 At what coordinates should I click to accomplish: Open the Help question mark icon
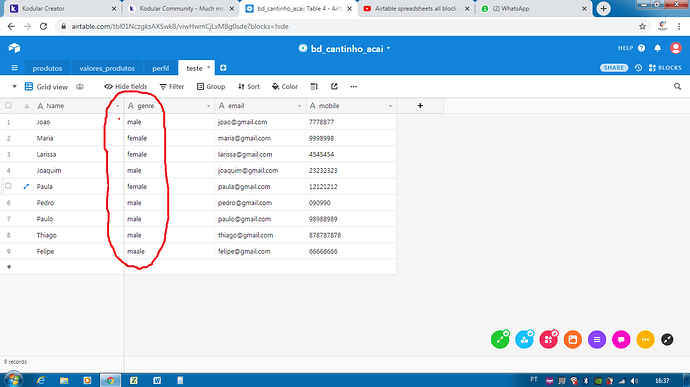[641, 48]
